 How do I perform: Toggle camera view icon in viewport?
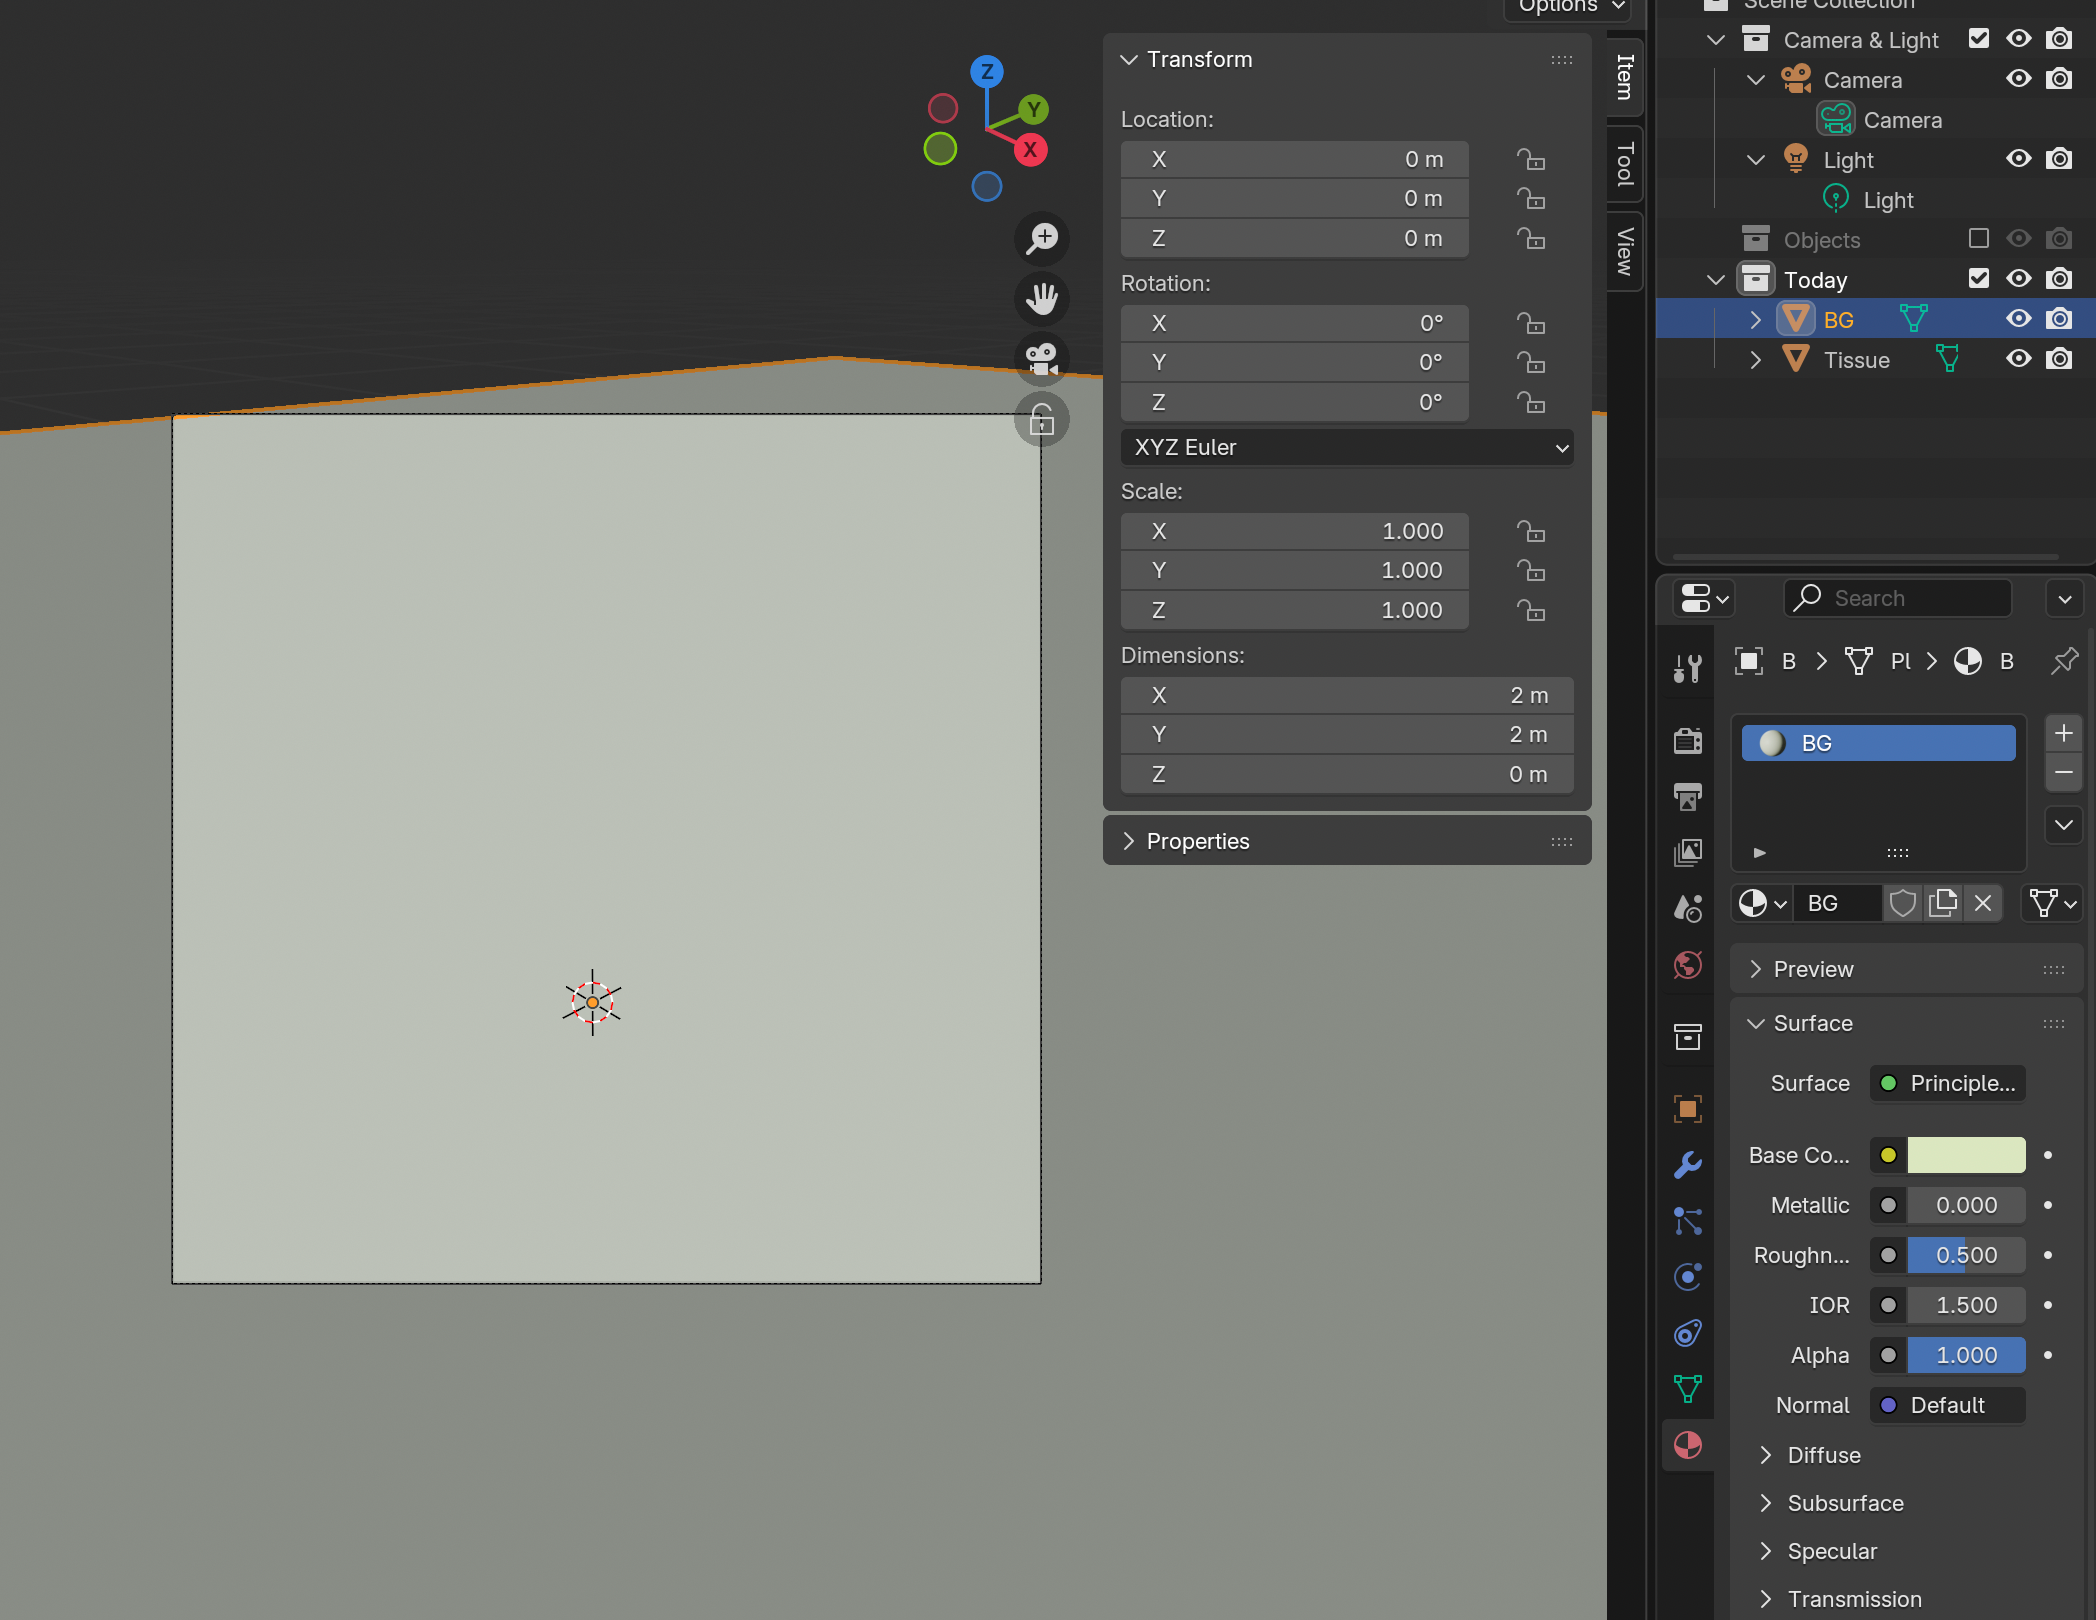click(1042, 359)
